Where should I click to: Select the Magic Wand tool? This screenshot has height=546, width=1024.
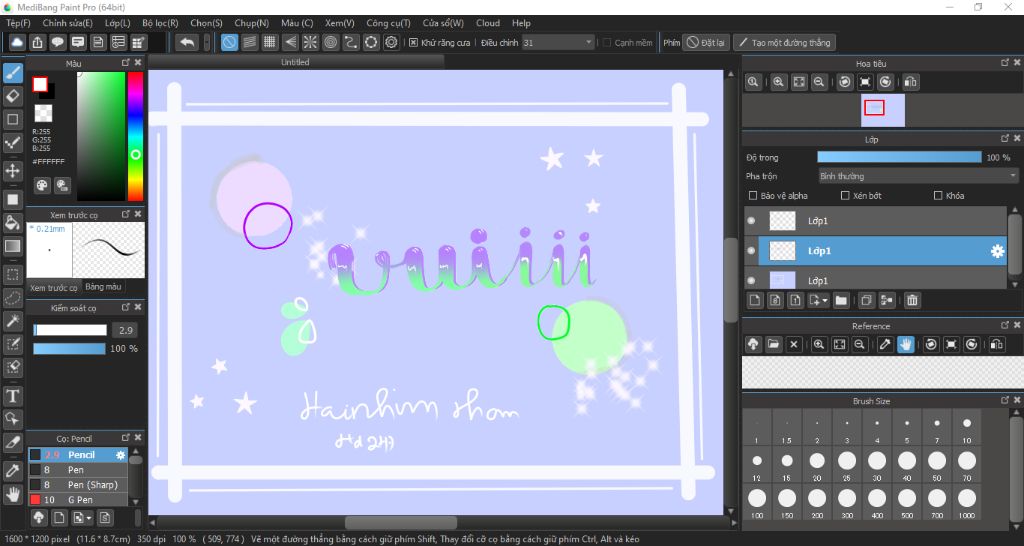click(x=12, y=321)
